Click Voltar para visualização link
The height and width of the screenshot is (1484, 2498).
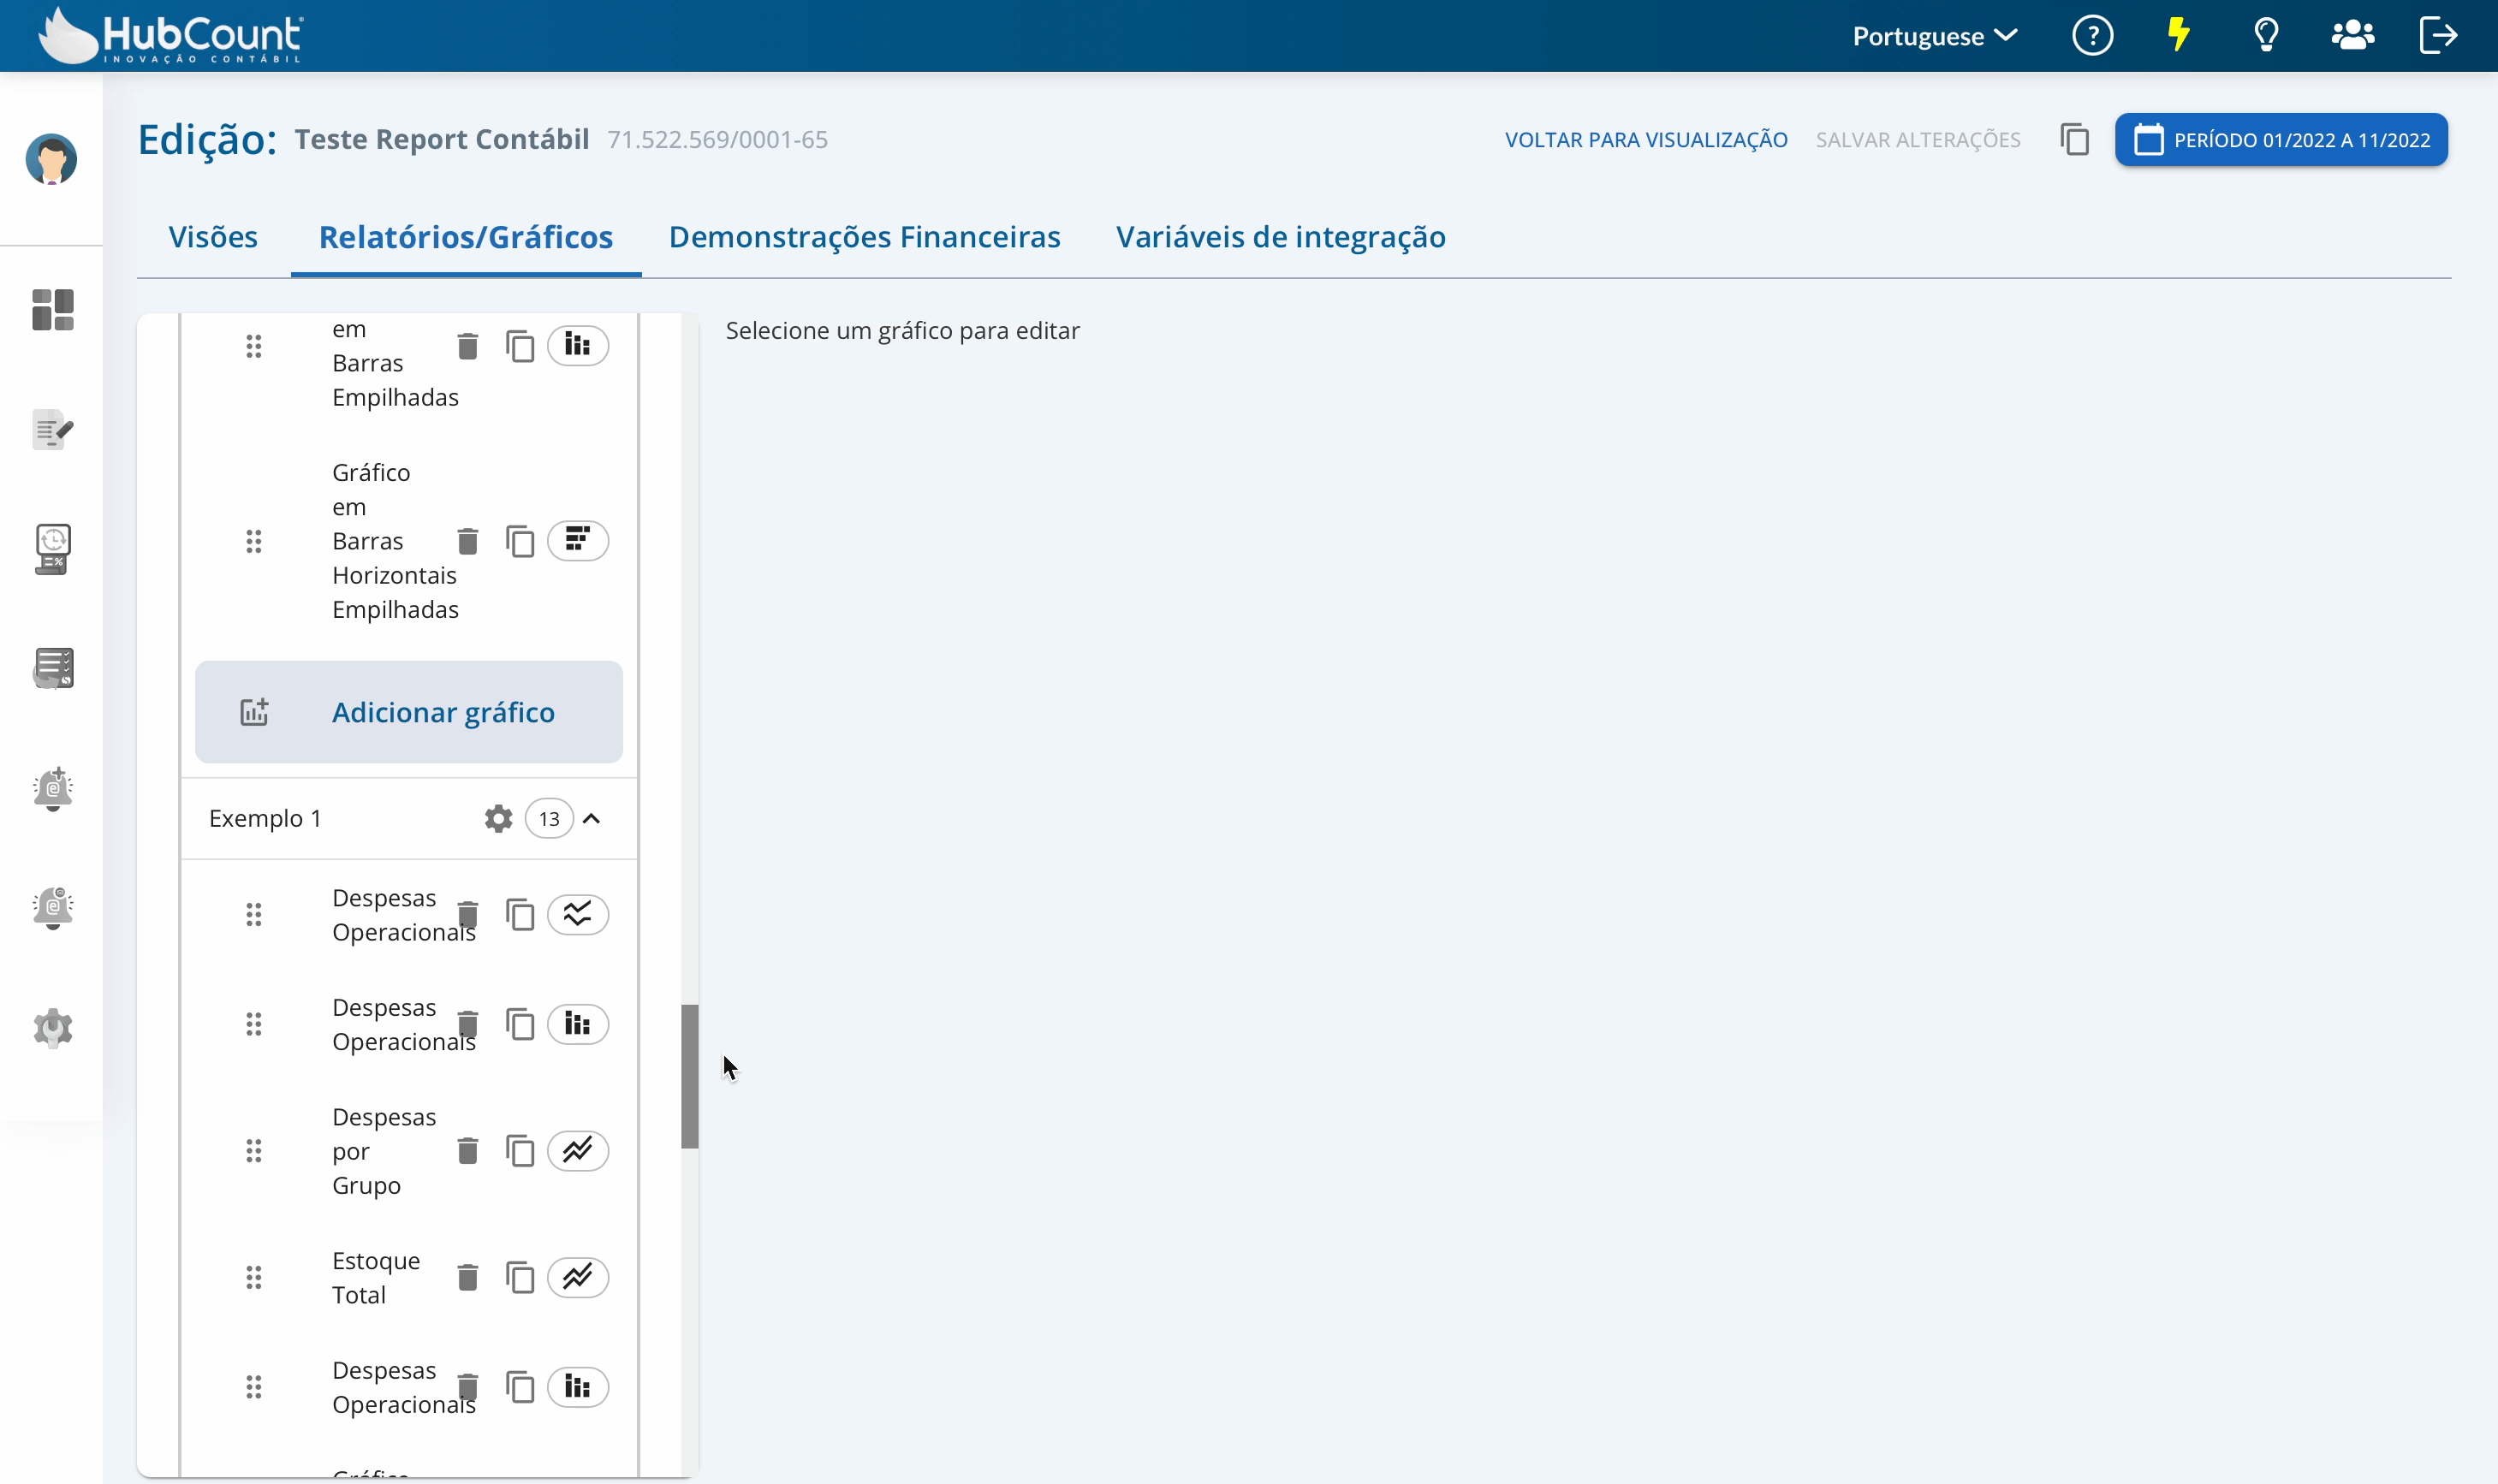[x=1646, y=140]
